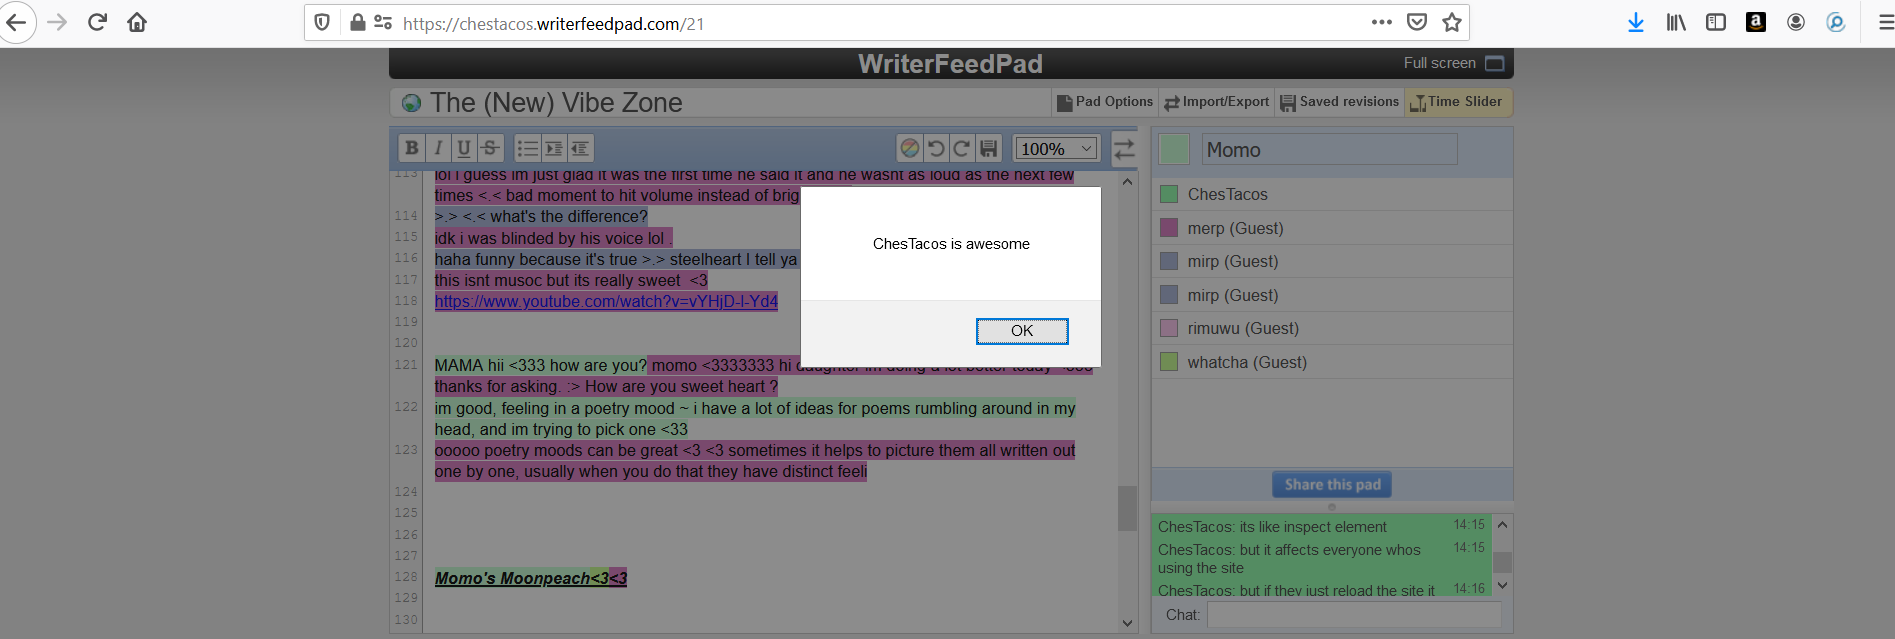Toggle italic formatting in pad toolbar
This screenshot has width=1895, height=639.
437,148
